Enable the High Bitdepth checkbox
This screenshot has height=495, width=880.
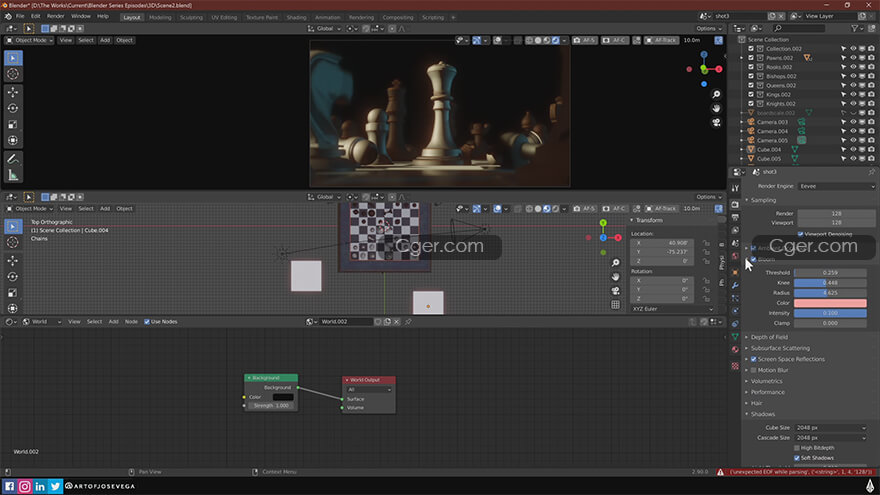click(797, 448)
